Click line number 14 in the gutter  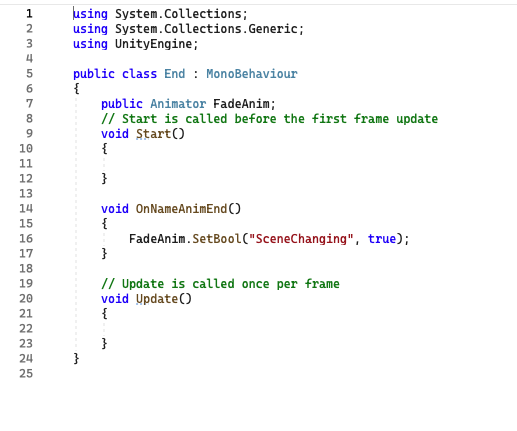pos(26,209)
